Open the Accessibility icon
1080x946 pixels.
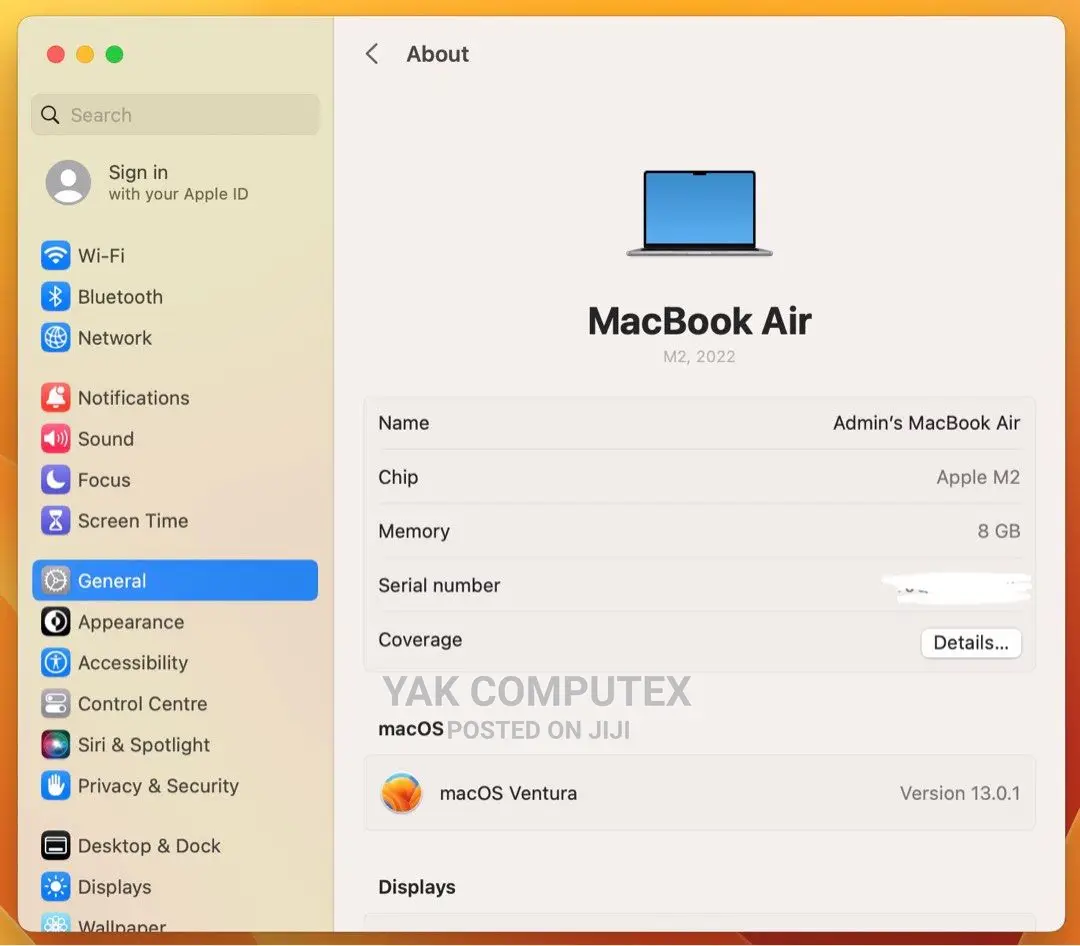coord(55,663)
